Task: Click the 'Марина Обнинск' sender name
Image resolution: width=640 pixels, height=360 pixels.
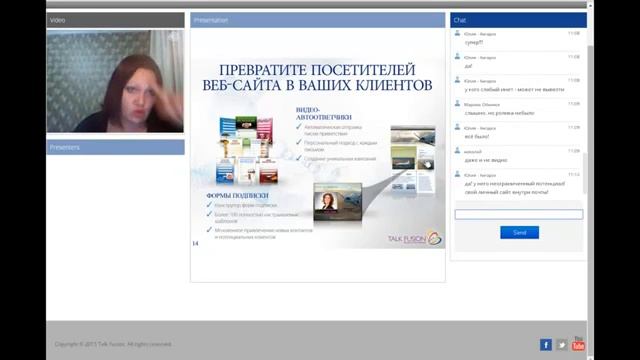Action: pyautogui.click(x=482, y=104)
